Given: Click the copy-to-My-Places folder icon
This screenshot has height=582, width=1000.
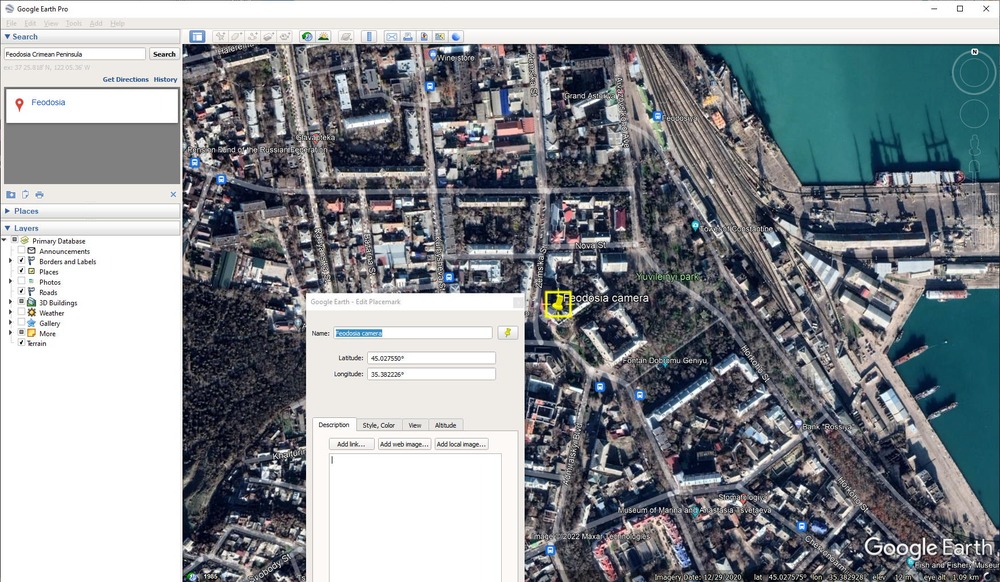Looking at the screenshot, I should pyautogui.click(x=11, y=194).
